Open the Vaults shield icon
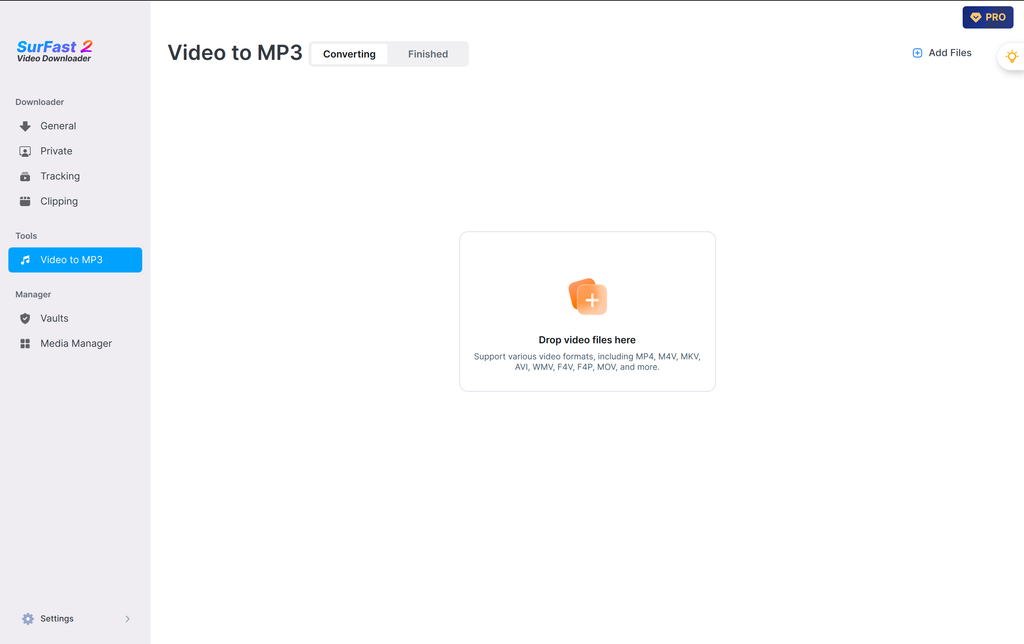Viewport: 1024px width, 644px height. pos(25,318)
